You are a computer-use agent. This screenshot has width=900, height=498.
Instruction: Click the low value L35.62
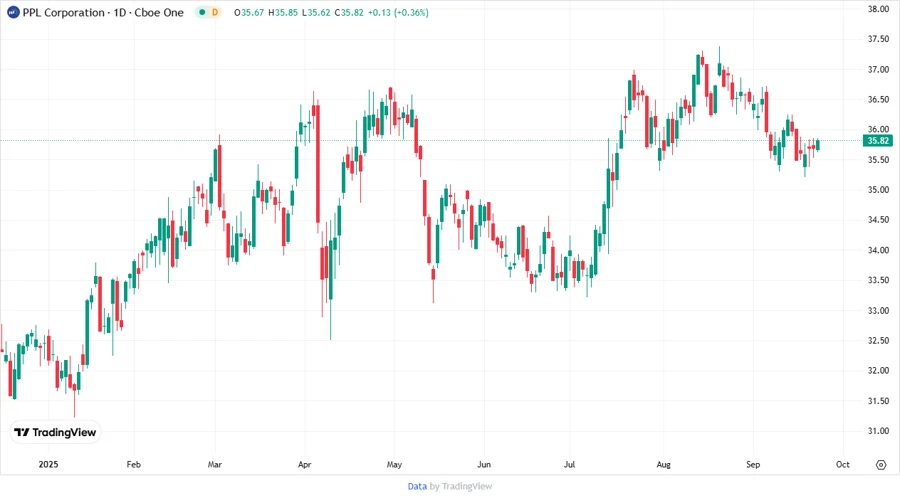pos(316,13)
